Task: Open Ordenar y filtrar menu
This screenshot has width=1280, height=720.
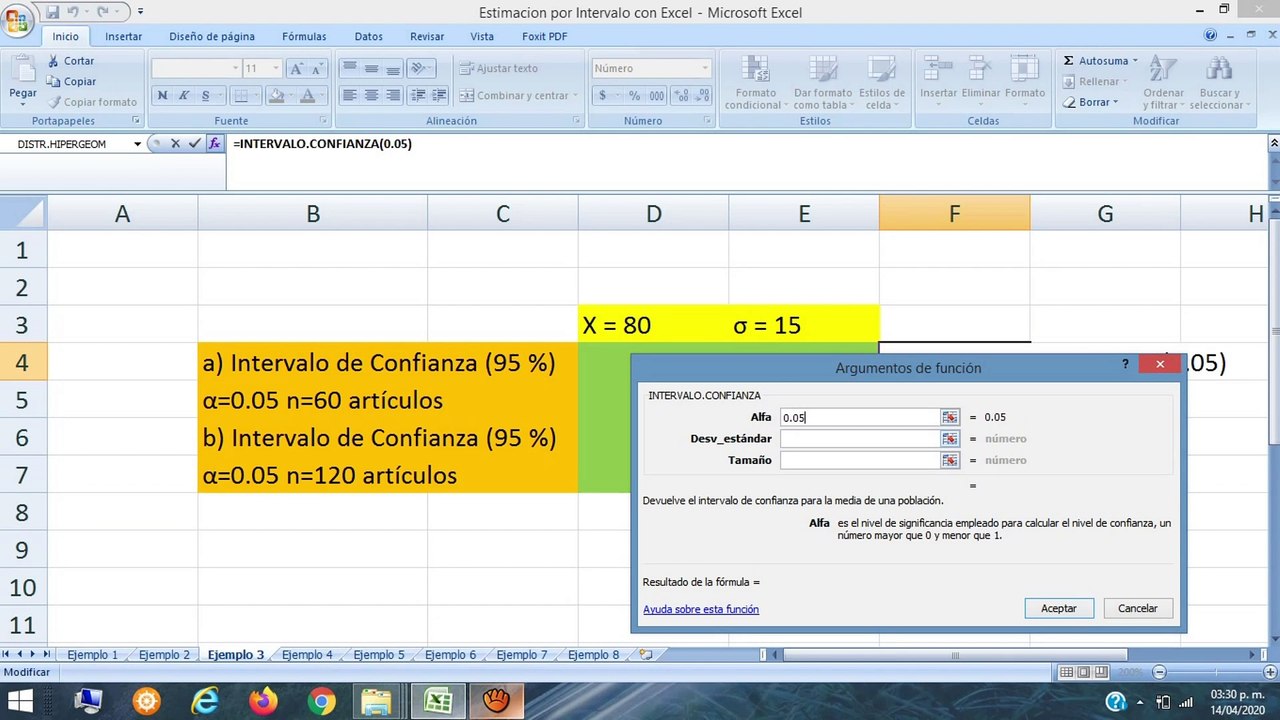Action: [1163, 82]
